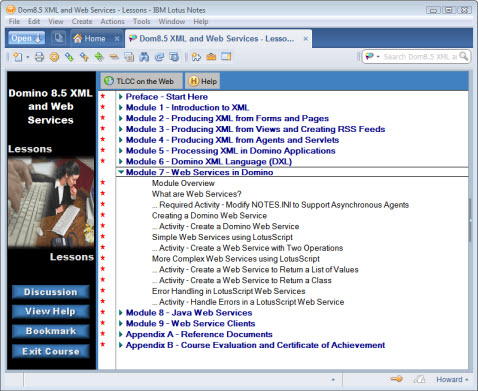Expand Preface - Start Here
The width and height of the screenshot is (478, 391).
121,97
